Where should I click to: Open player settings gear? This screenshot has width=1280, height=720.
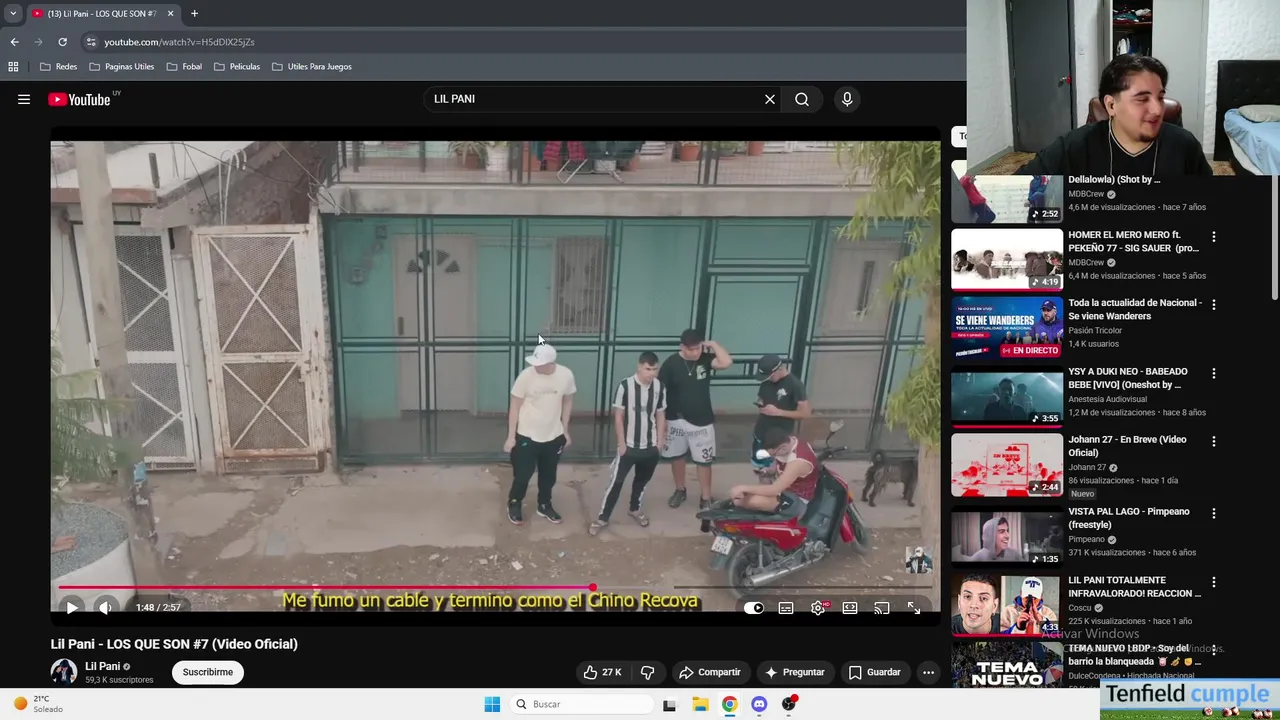click(x=818, y=608)
